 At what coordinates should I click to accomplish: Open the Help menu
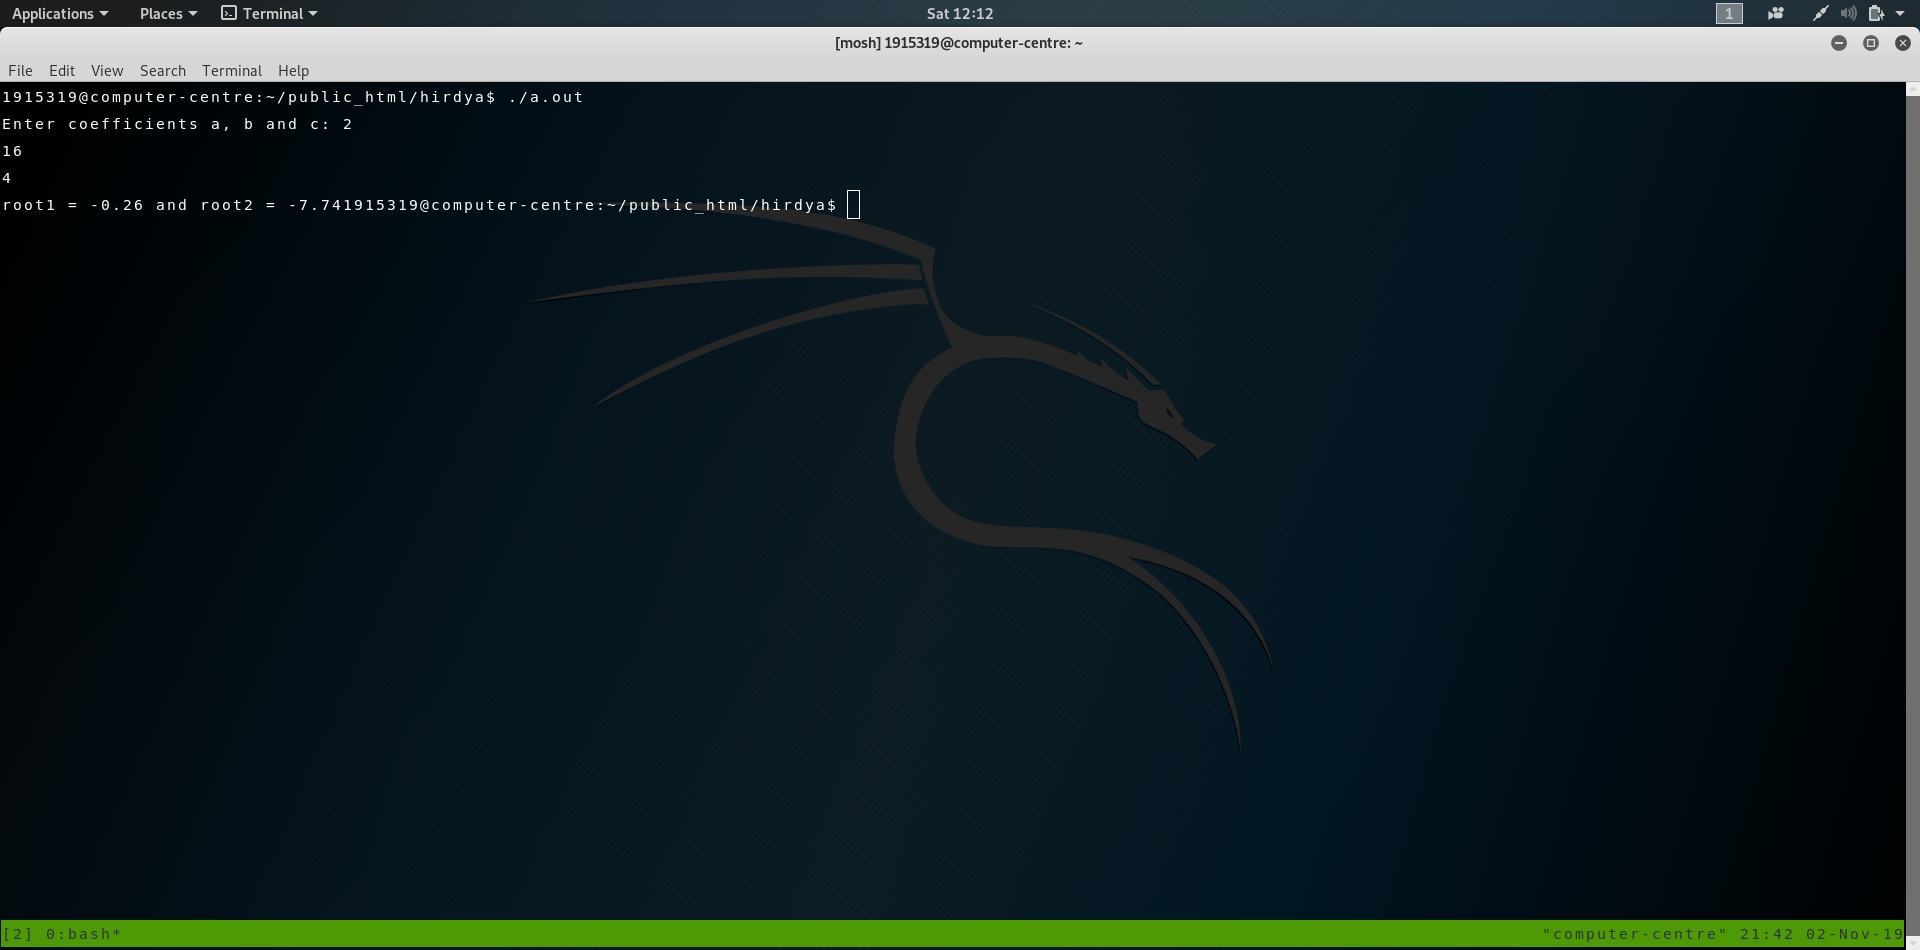pyautogui.click(x=294, y=70)
